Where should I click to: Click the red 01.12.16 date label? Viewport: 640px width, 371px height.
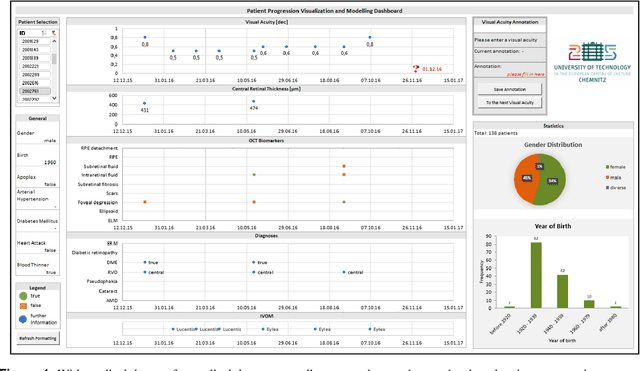coord(432,69)
